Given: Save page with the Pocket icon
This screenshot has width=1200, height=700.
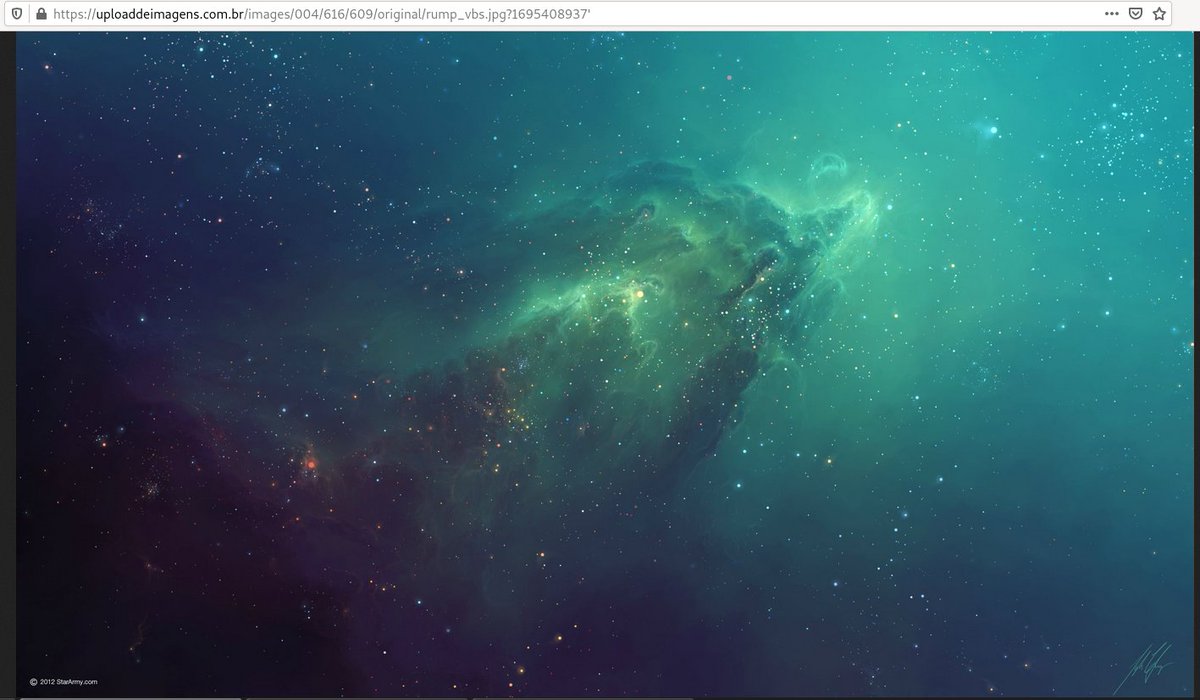Looking at the screenshot, I should [1136, 15].
